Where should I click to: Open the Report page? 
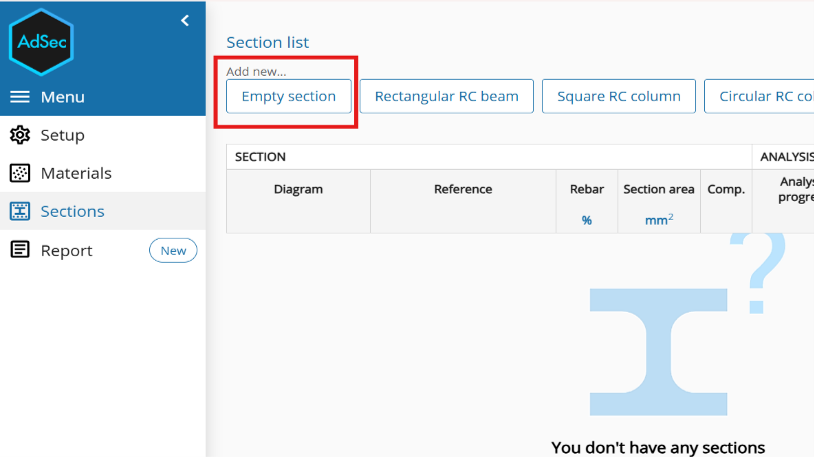coord(66,250)
